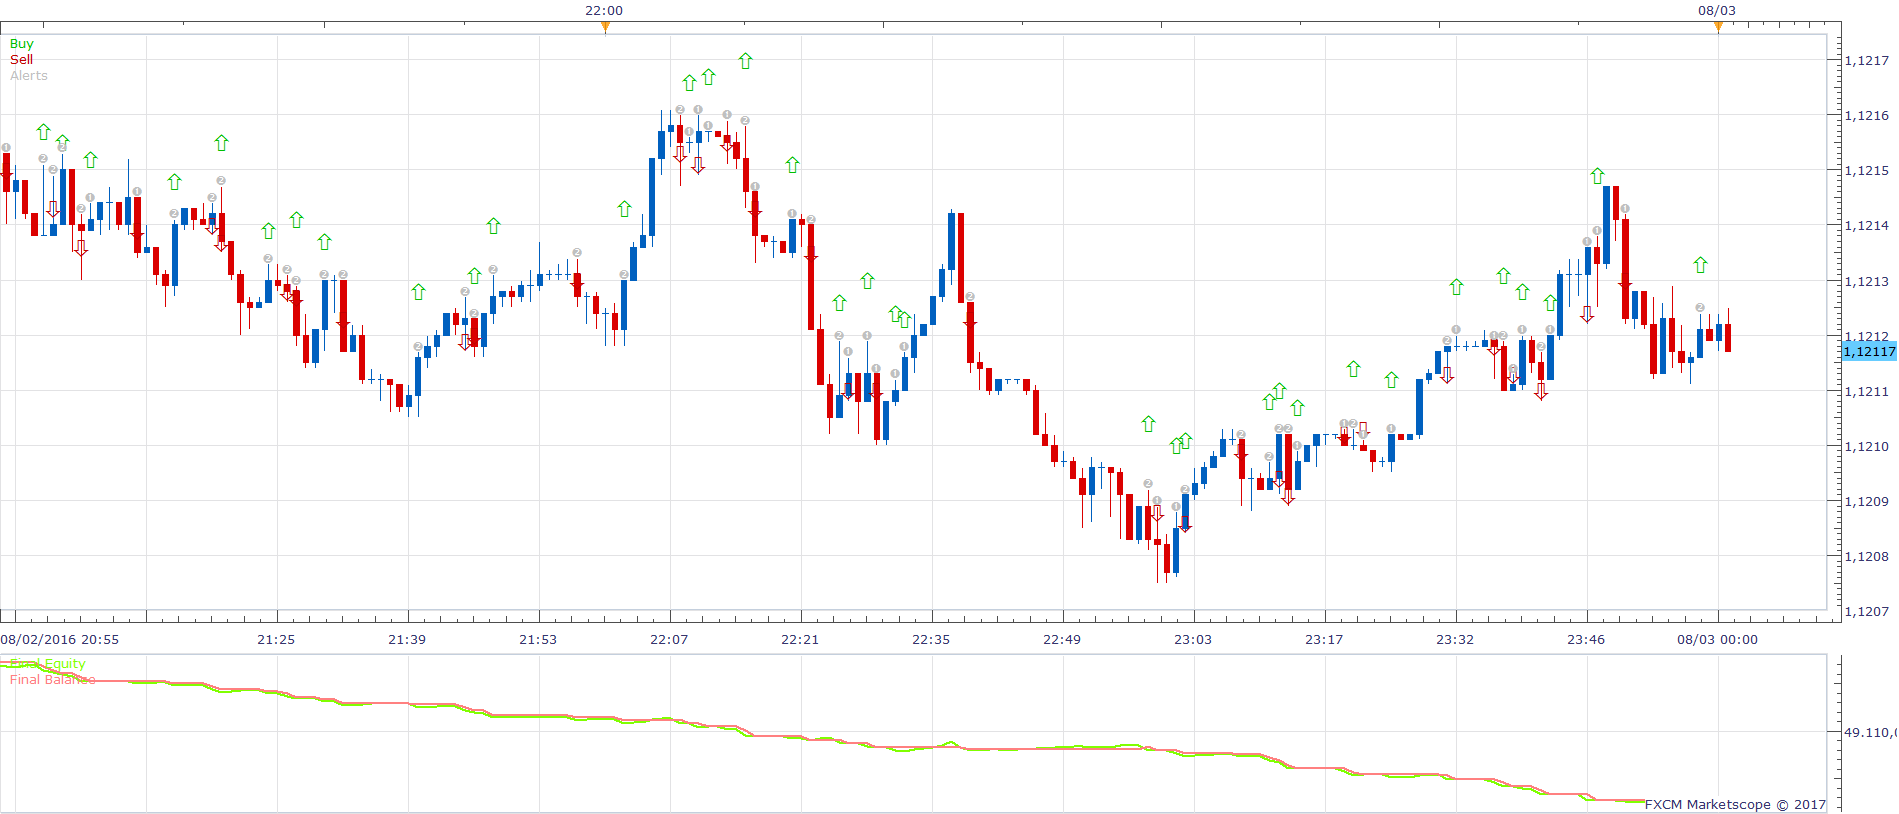This screenshot has height=814, width=1899.
Task: Click the 23:03 time axis label
Action: pyautogui.click(x=1193, y=640)
